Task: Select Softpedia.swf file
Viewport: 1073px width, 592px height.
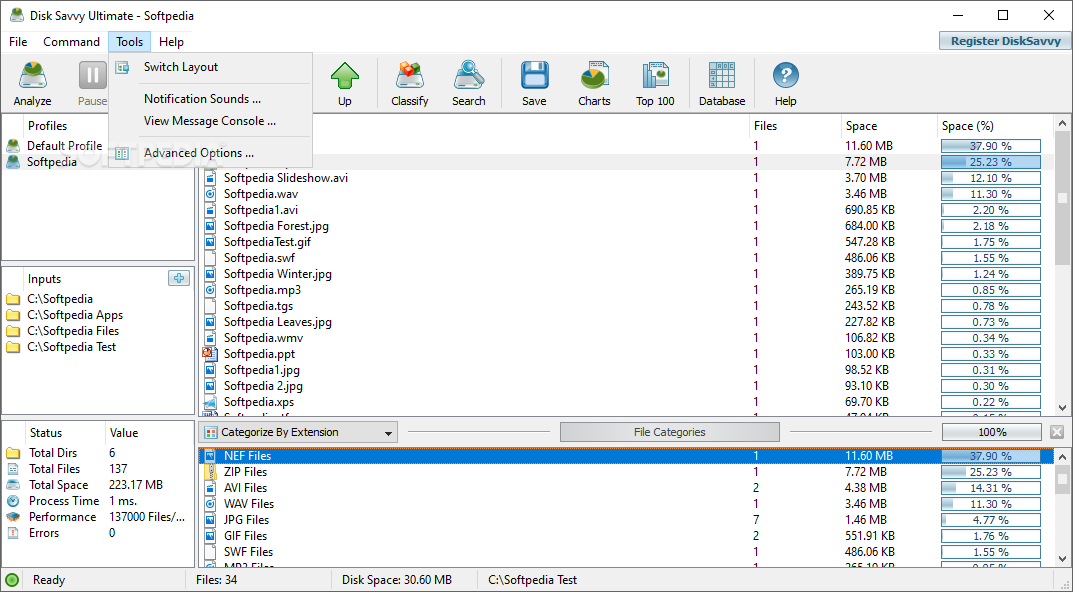Action: [x=259, y=258]
